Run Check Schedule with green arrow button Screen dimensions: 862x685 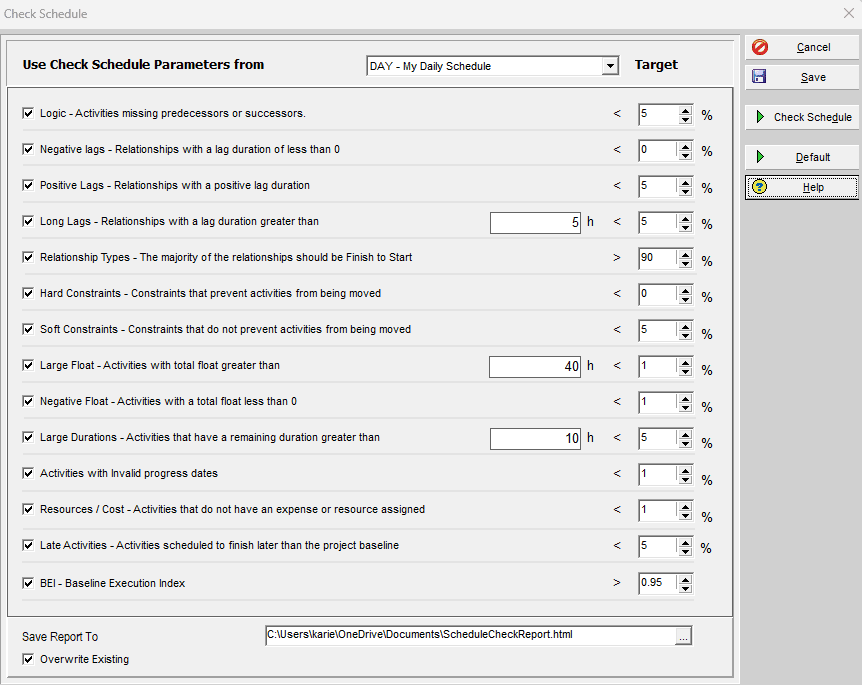[801, 117]
